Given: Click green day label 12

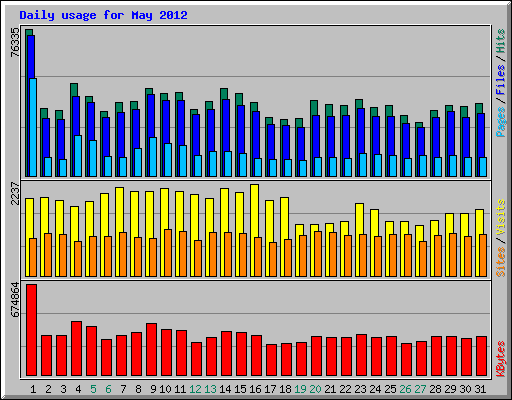Looking at the screenshot, I should (195, 389).
